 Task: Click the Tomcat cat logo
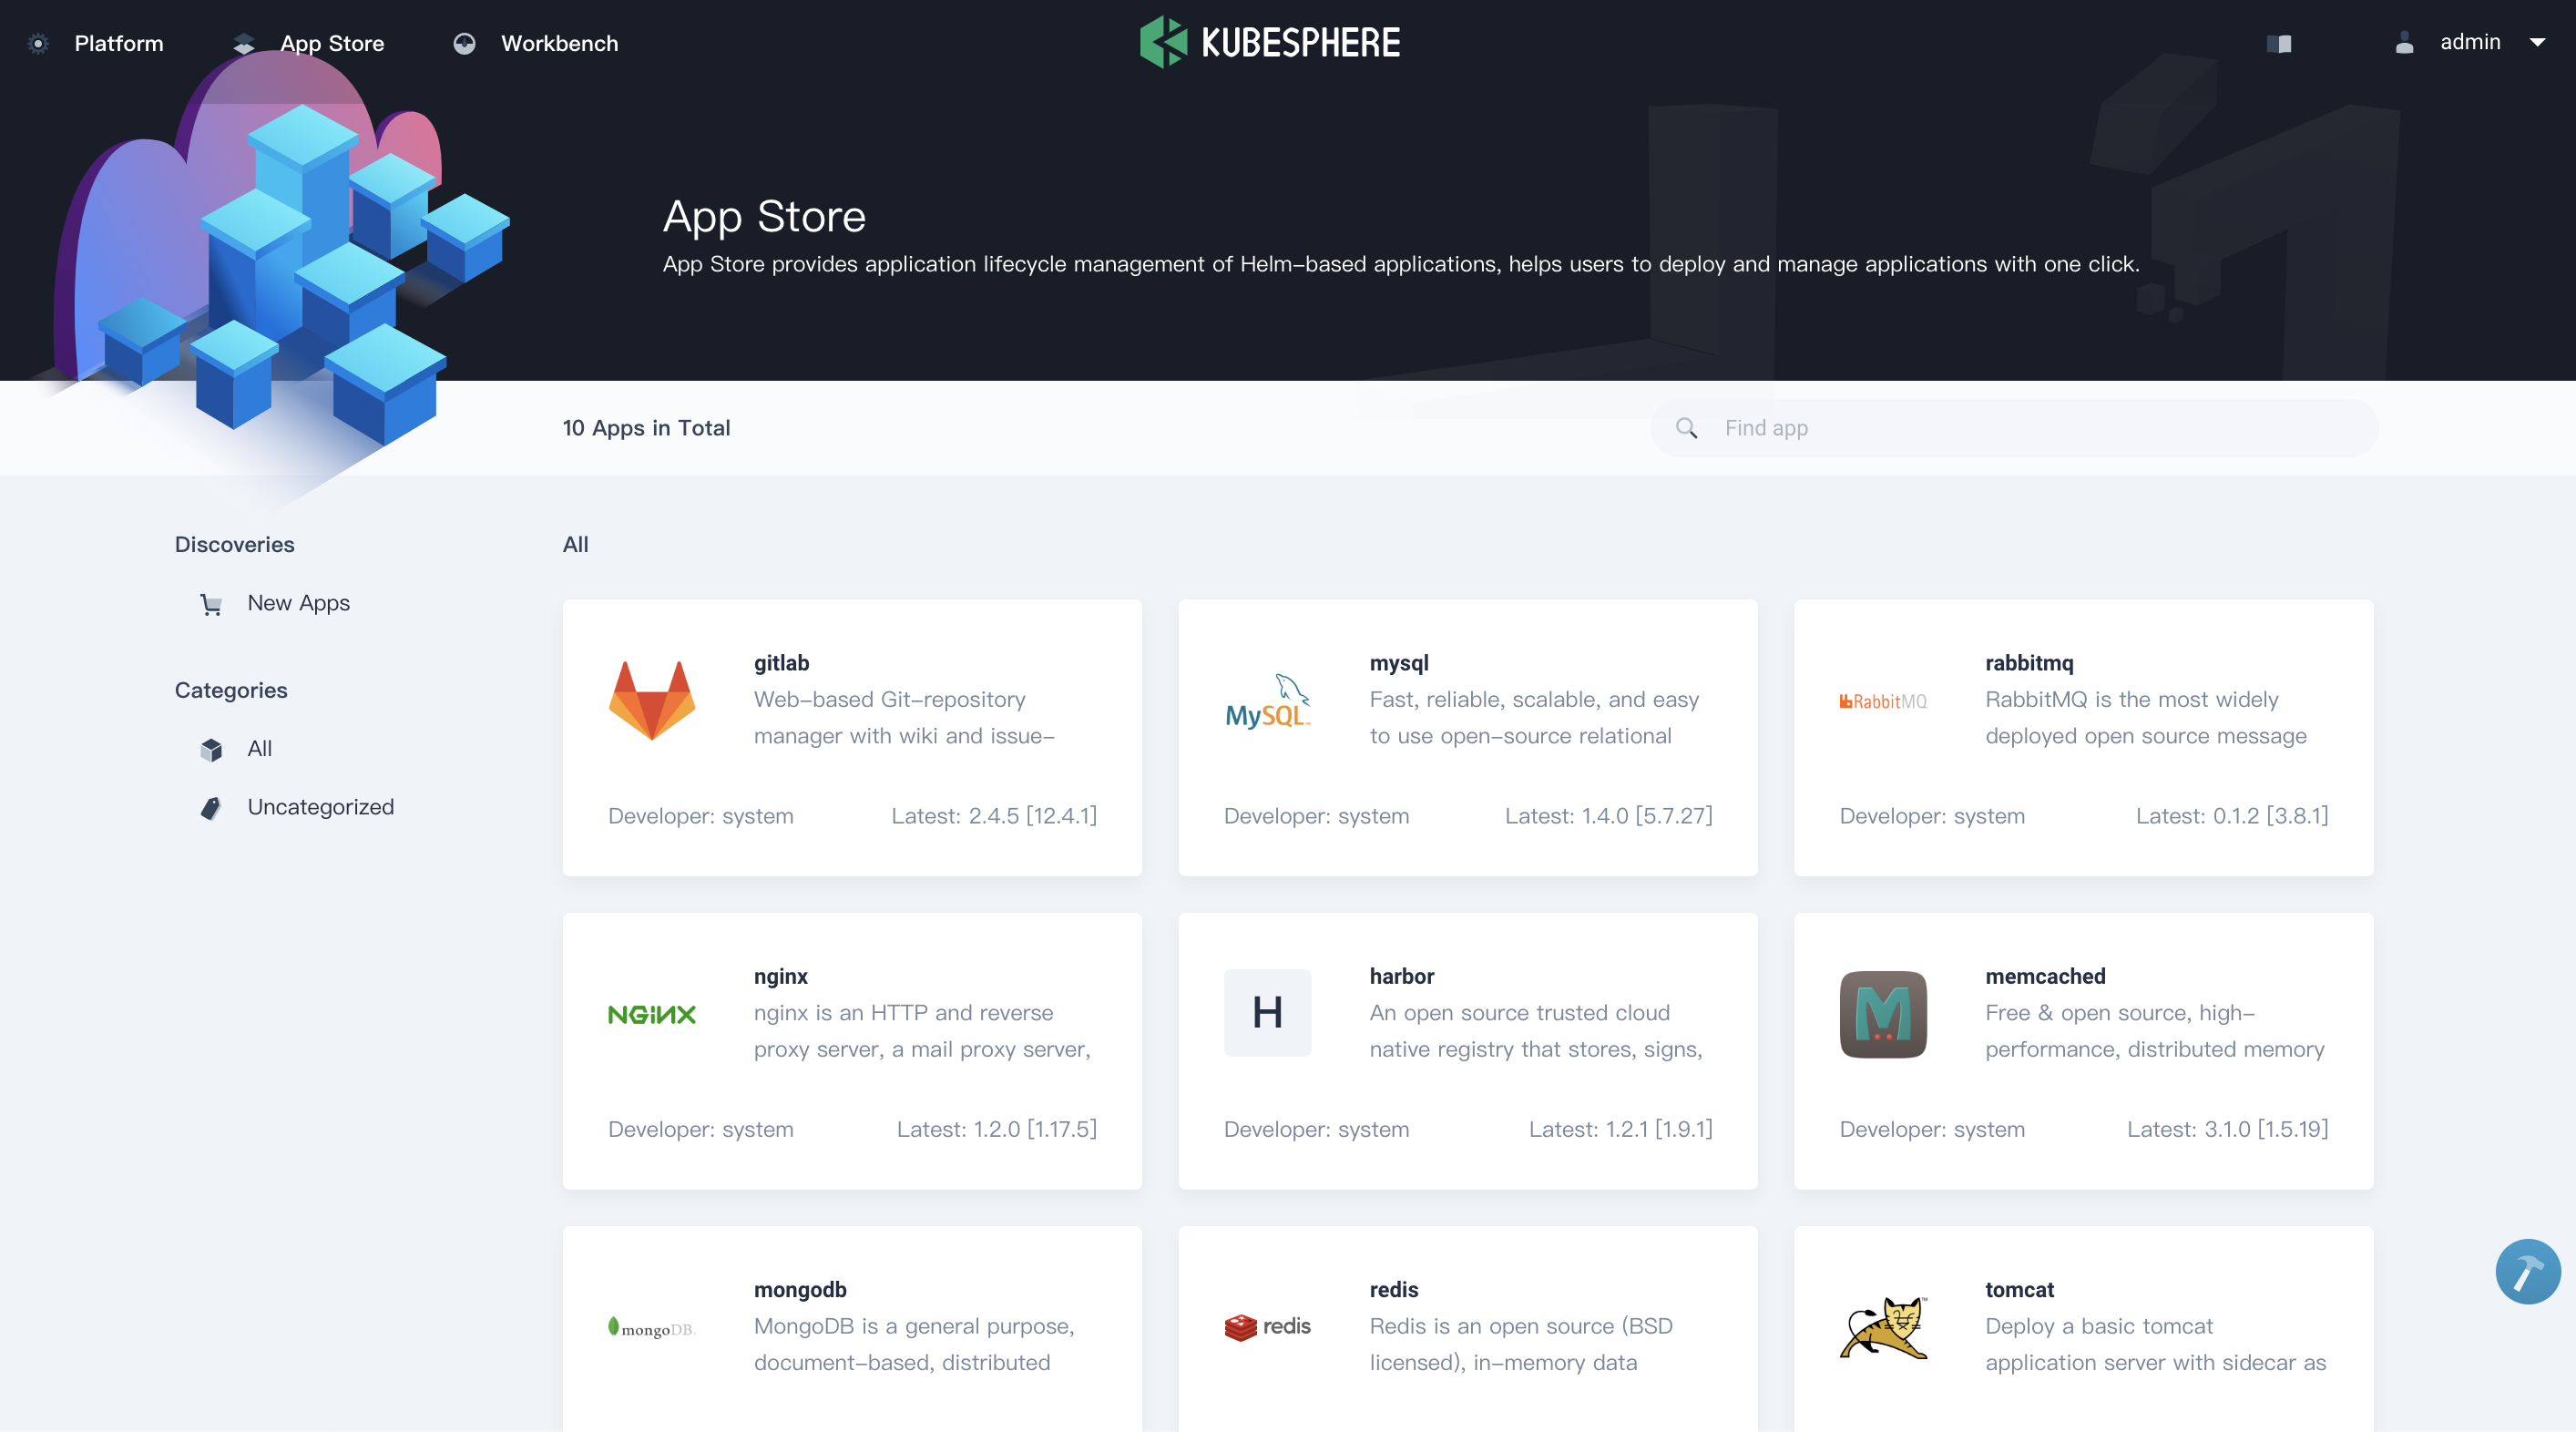[x=1884, y=1327]
